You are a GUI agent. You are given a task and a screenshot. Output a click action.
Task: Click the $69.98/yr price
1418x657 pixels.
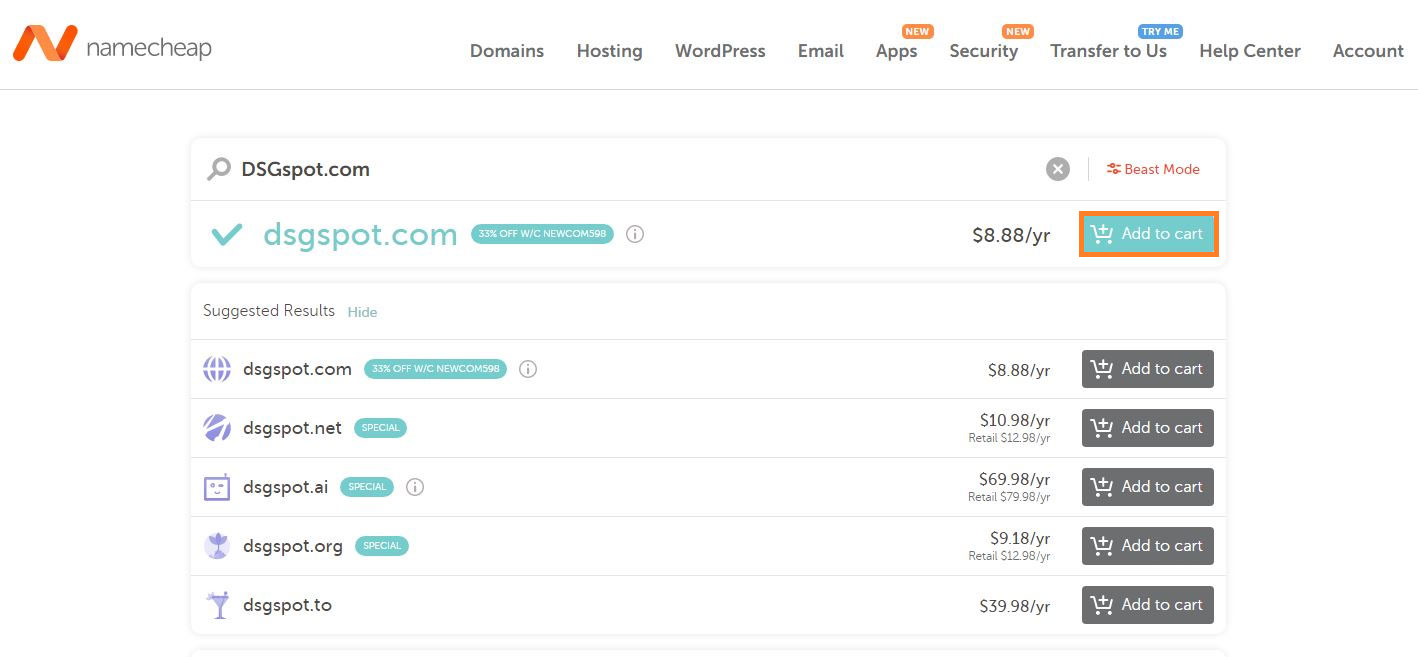click(x=1015, y=480)
